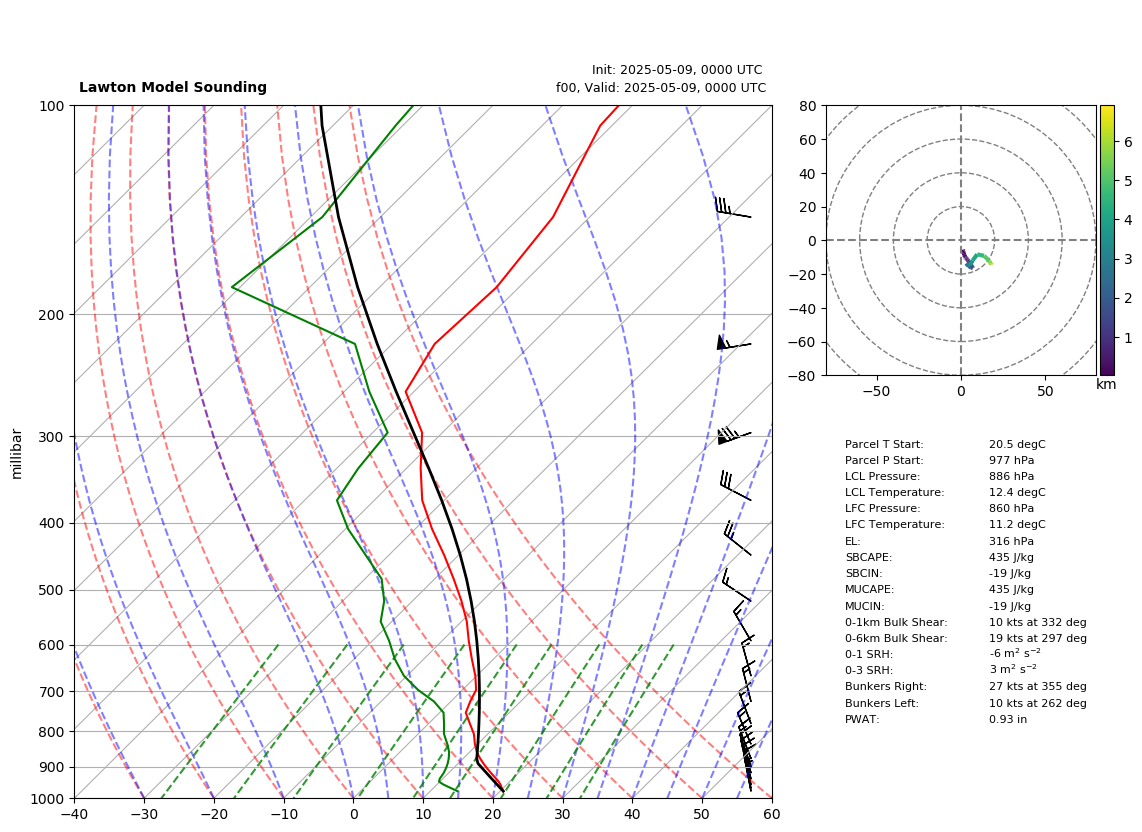Click the 1000 millibar pressure tick label
The width and height of the screenshot is (1142, 832).
tap(49, 799)
